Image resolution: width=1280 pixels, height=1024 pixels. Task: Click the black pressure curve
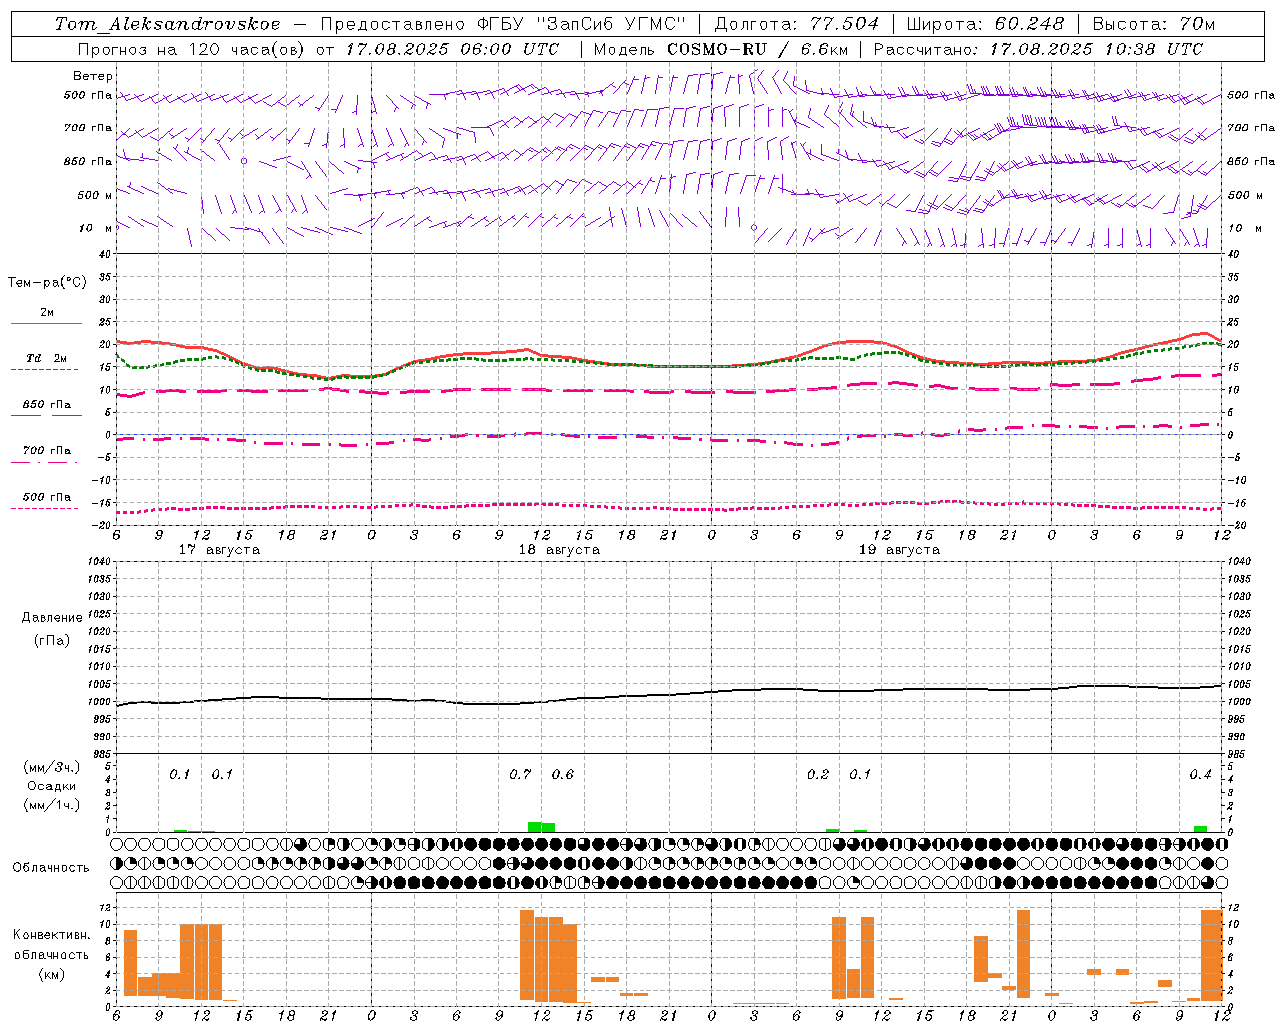point(670,694)
